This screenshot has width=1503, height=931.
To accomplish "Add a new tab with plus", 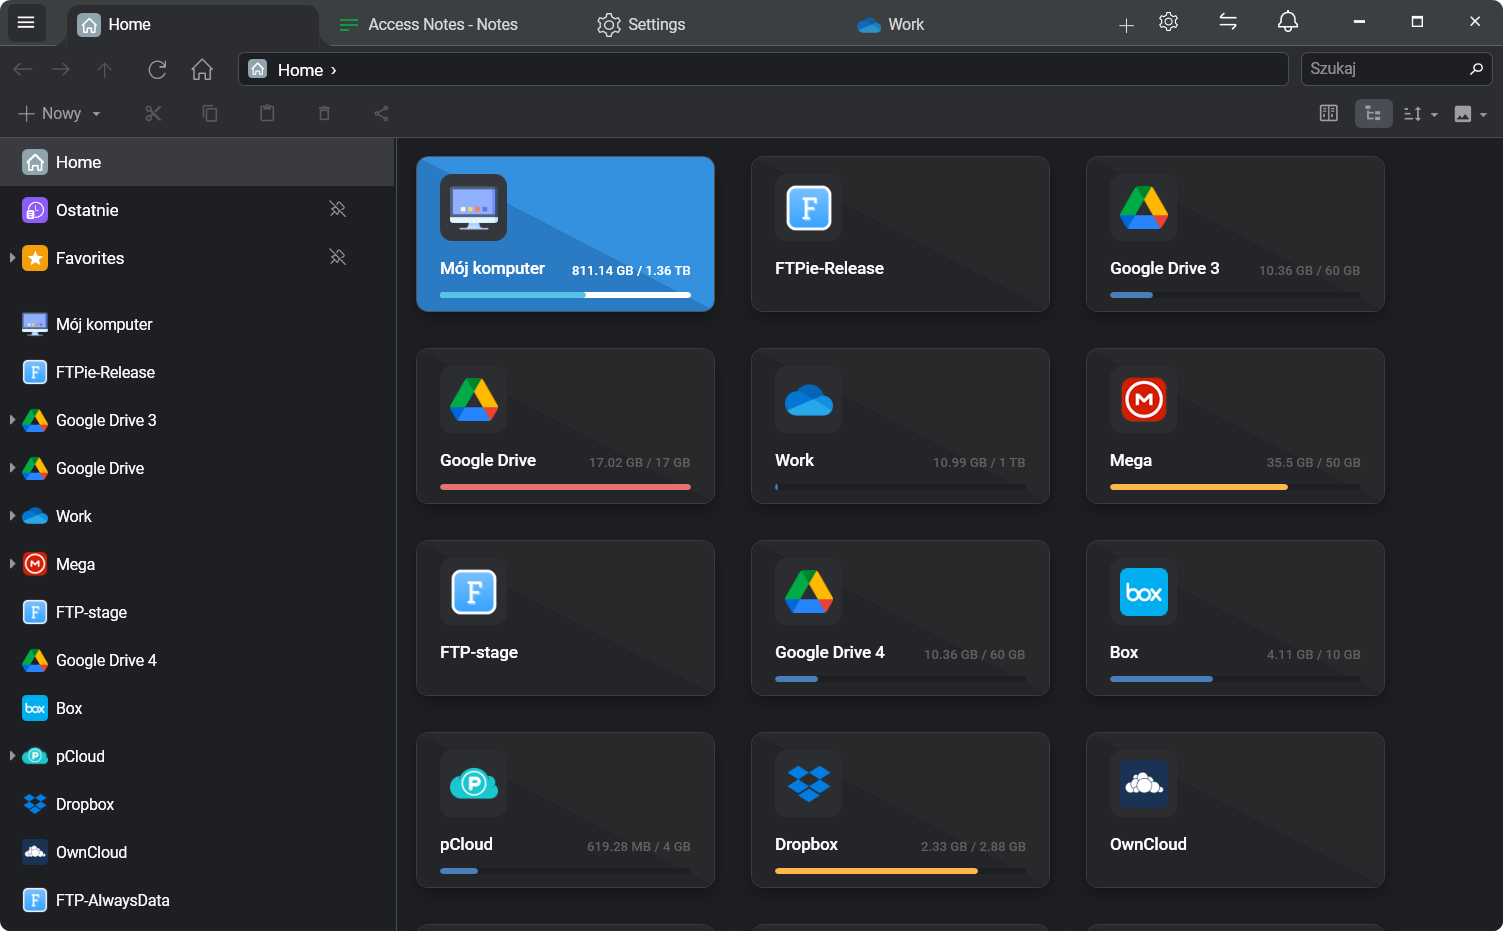I will click(x=1126, y=25).
